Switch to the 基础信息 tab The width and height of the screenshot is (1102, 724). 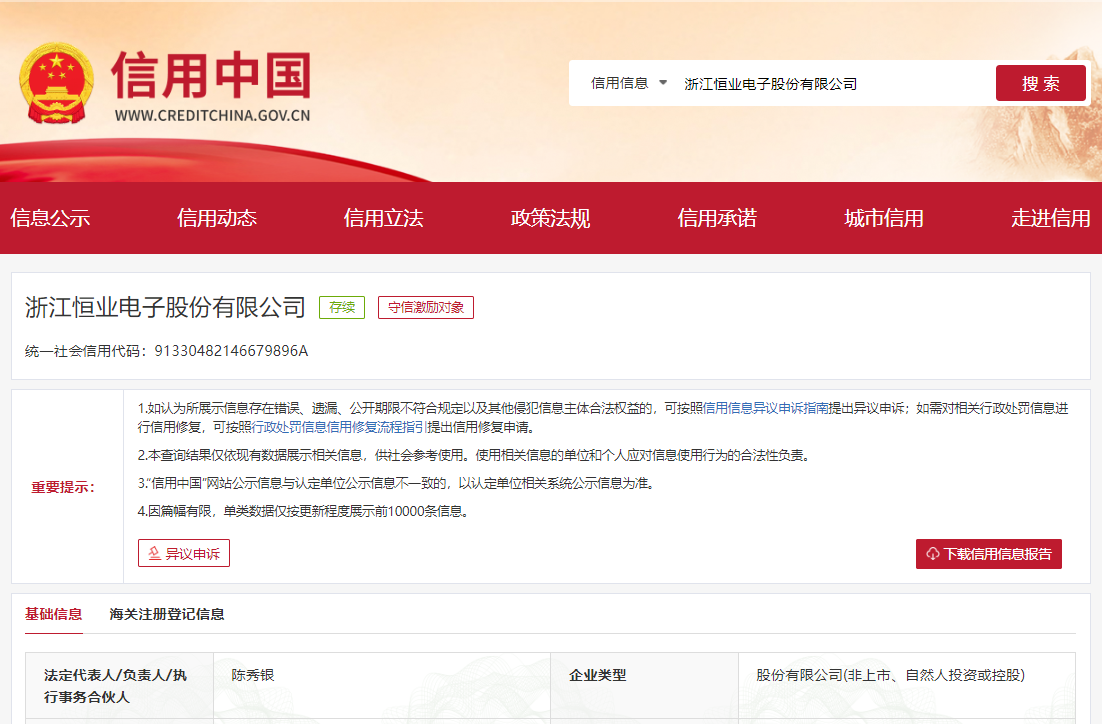(53, 614)
